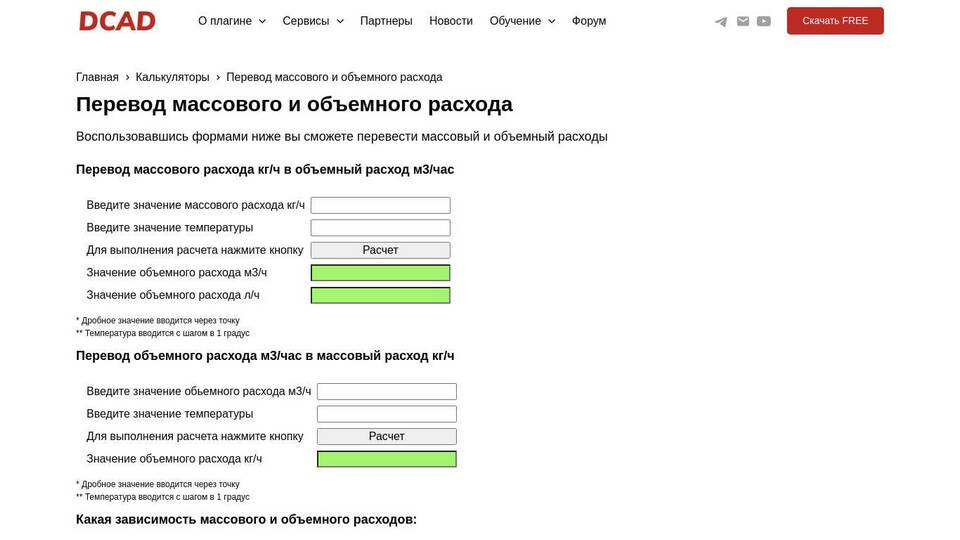Click heading 'Перевод массового расхода кг/ч в объемный расход м3/час'
The image size is (960, 540).
click(x=265, y=170)
